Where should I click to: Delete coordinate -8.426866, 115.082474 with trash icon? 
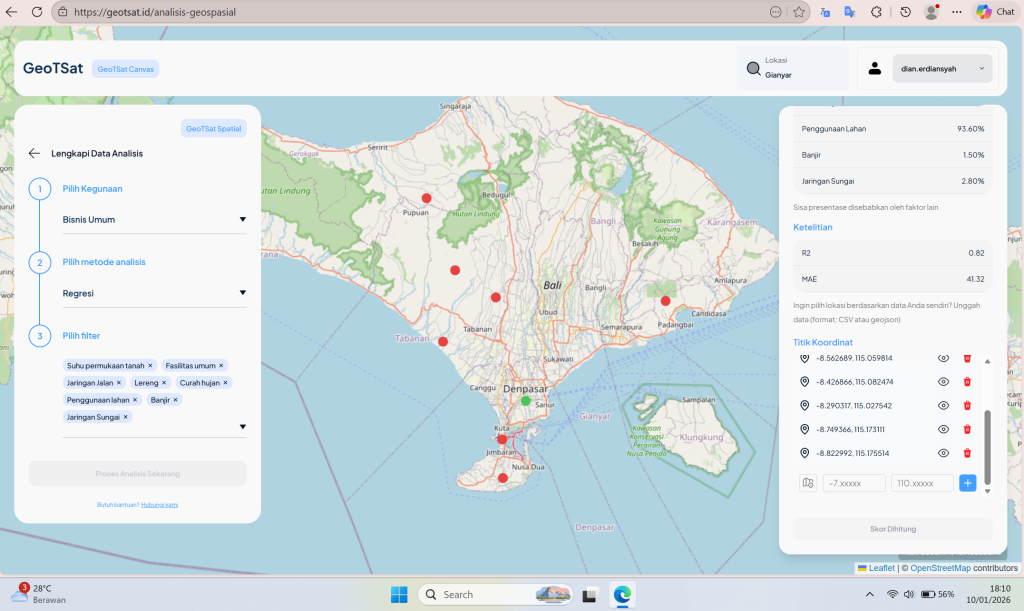click(x=967, y=382)
